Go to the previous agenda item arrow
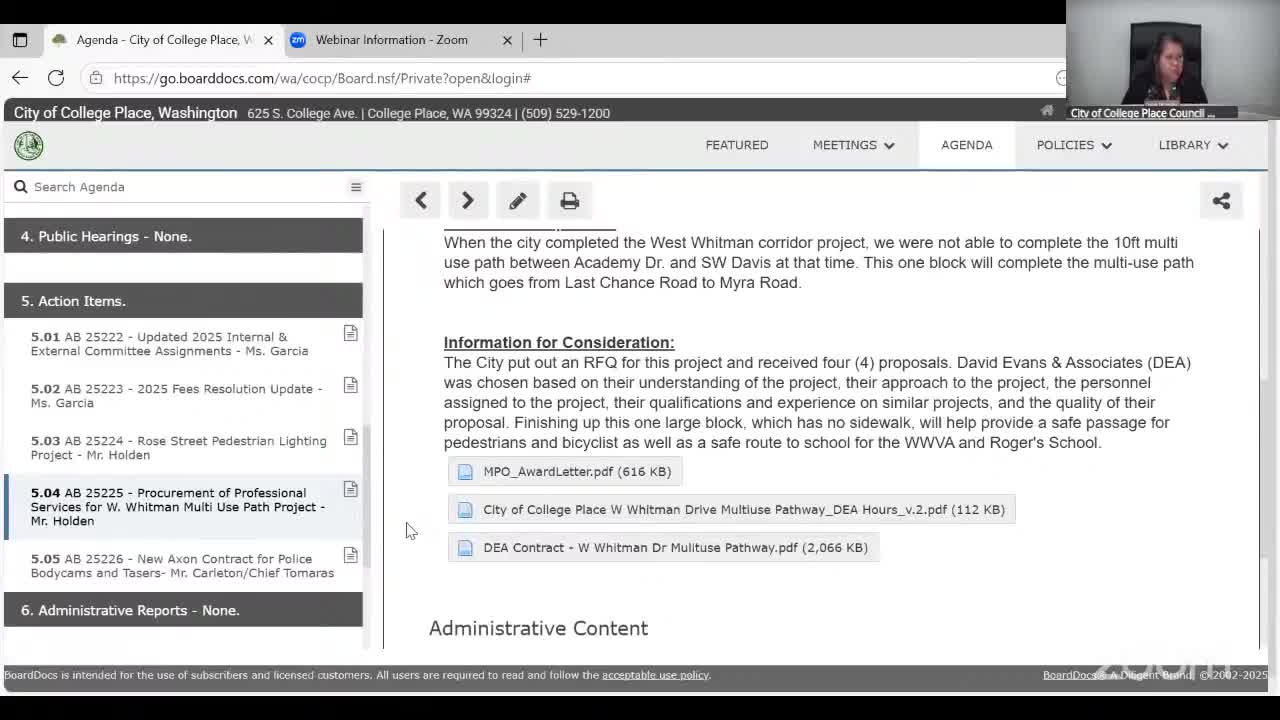This screenshot has width=1280, height=720. coord(421,201)
